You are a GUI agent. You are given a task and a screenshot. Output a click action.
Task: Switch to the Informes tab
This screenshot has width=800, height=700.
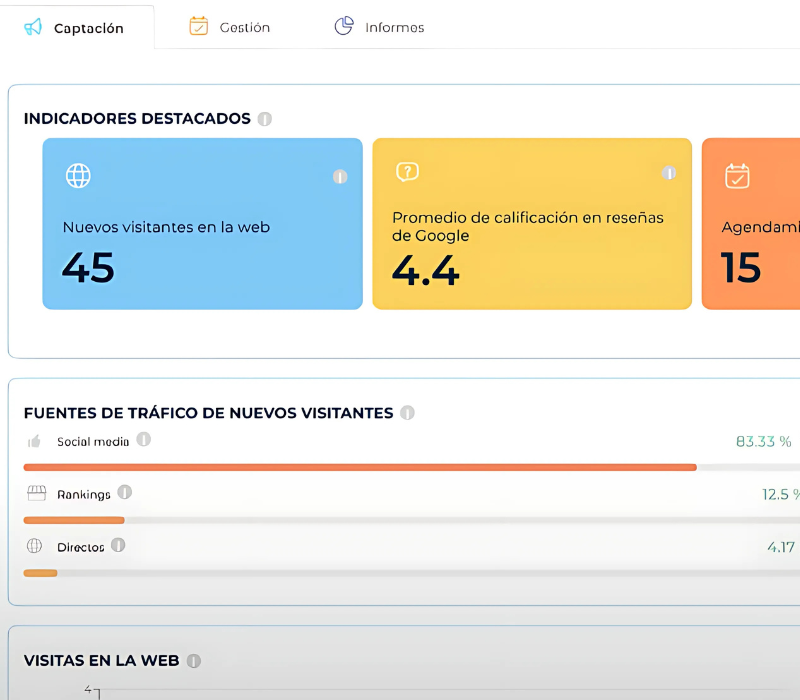coord(379,27)
